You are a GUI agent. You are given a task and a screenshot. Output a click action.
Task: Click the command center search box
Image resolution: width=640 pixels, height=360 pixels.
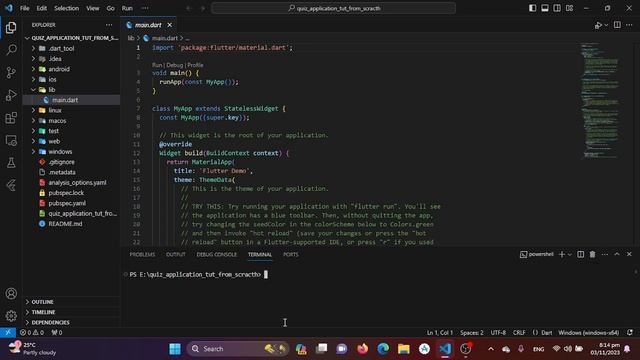333,8
